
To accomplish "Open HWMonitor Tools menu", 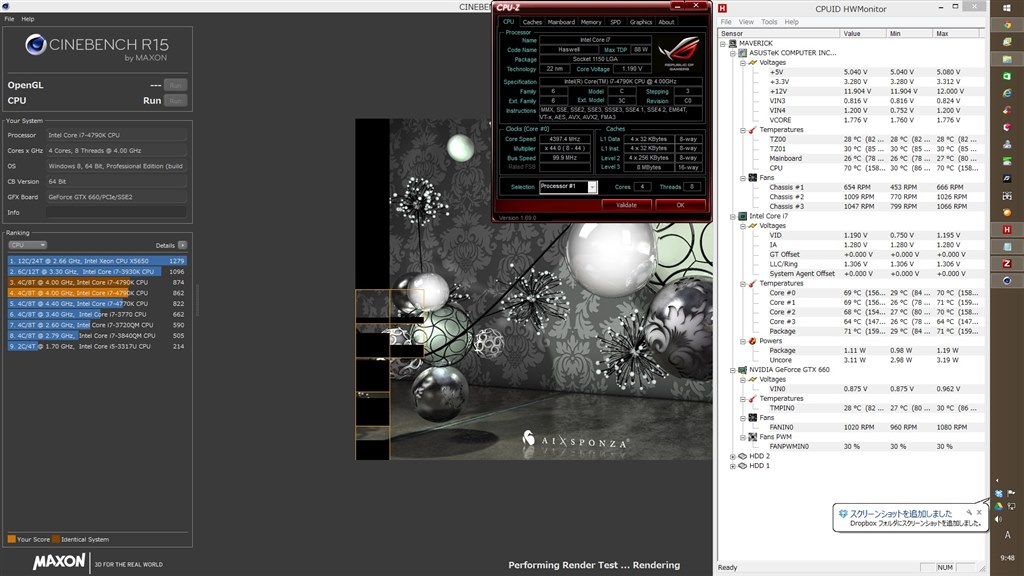I will [x=769, y=22].
